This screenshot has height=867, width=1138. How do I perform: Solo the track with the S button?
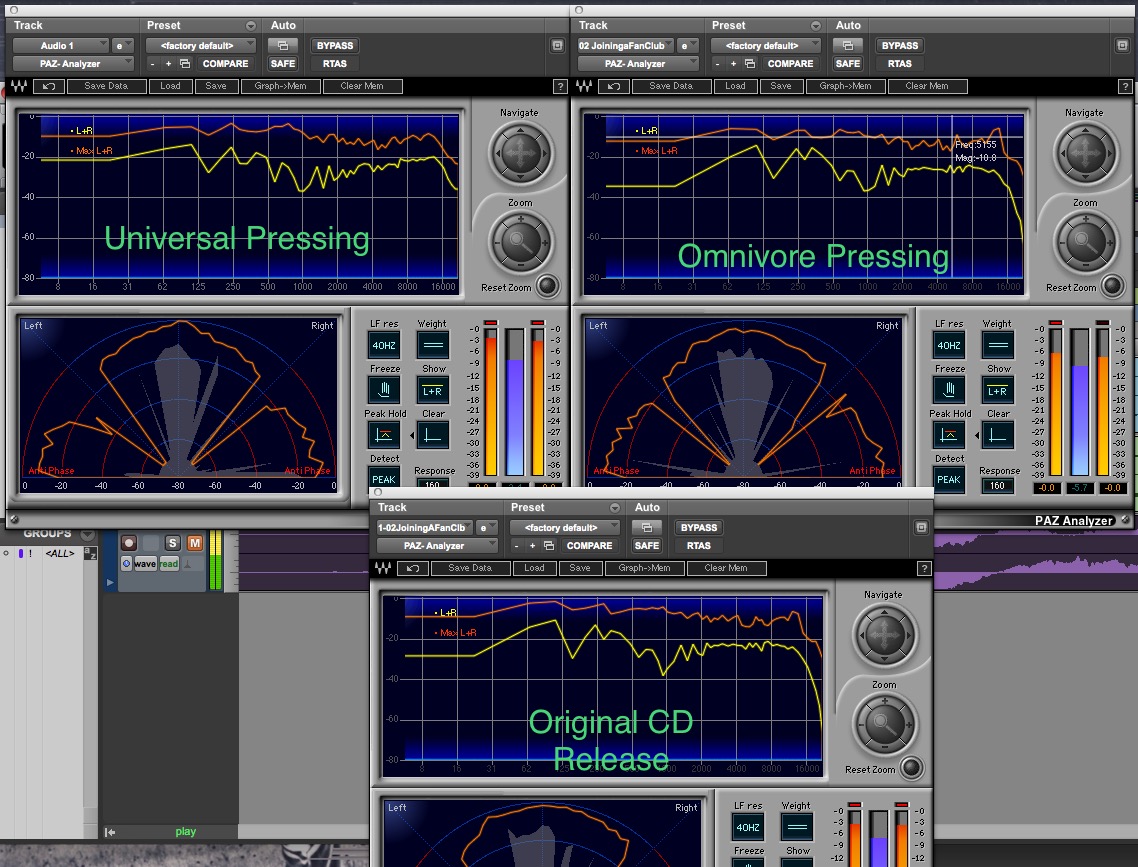pos(172,543)
